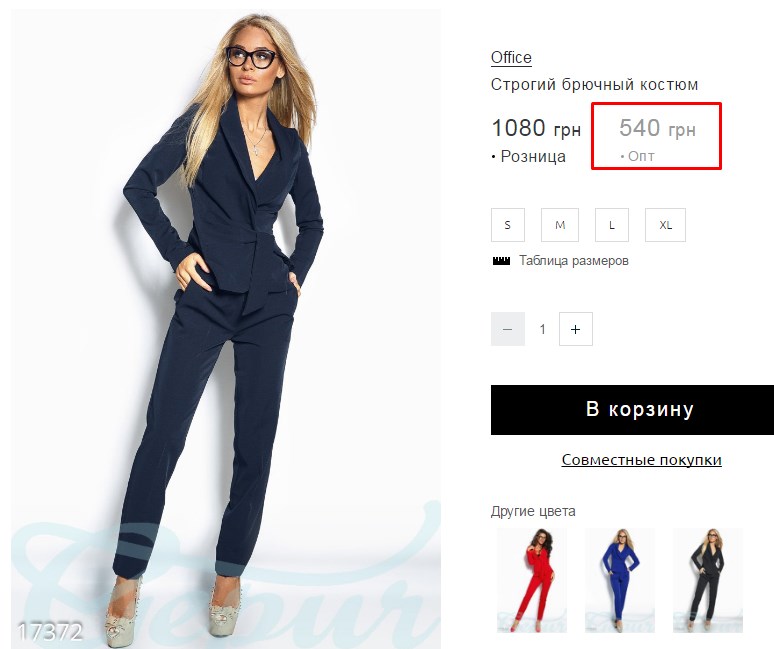
Task: View the blue suit color variant
Action: (620, 580)
